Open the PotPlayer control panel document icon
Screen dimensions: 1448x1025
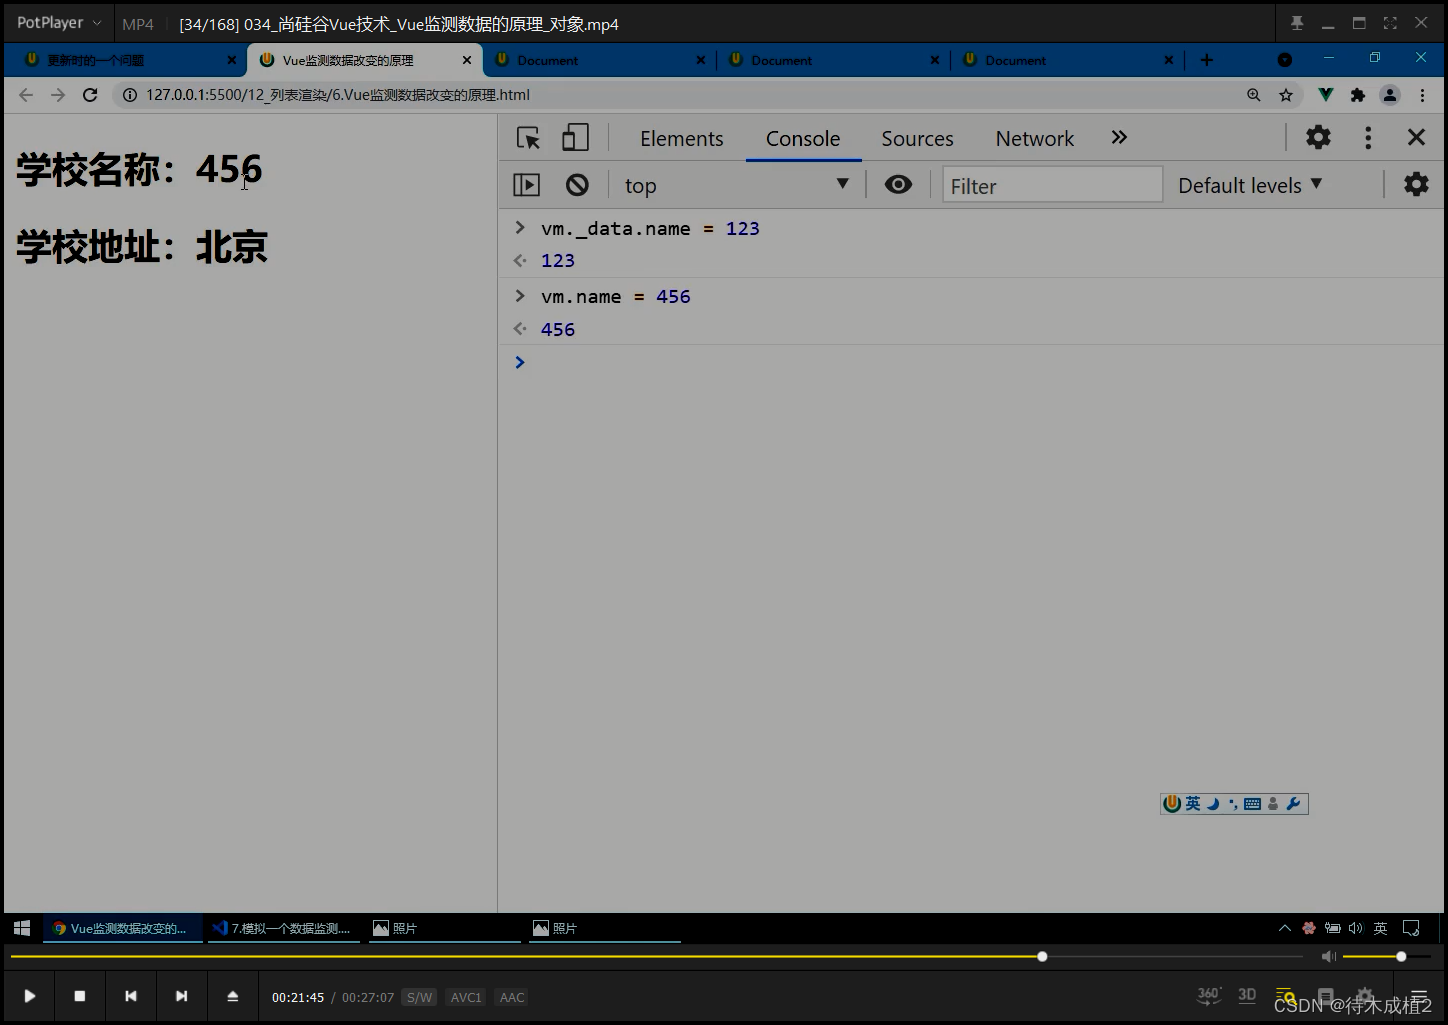tap(1326, 997)
